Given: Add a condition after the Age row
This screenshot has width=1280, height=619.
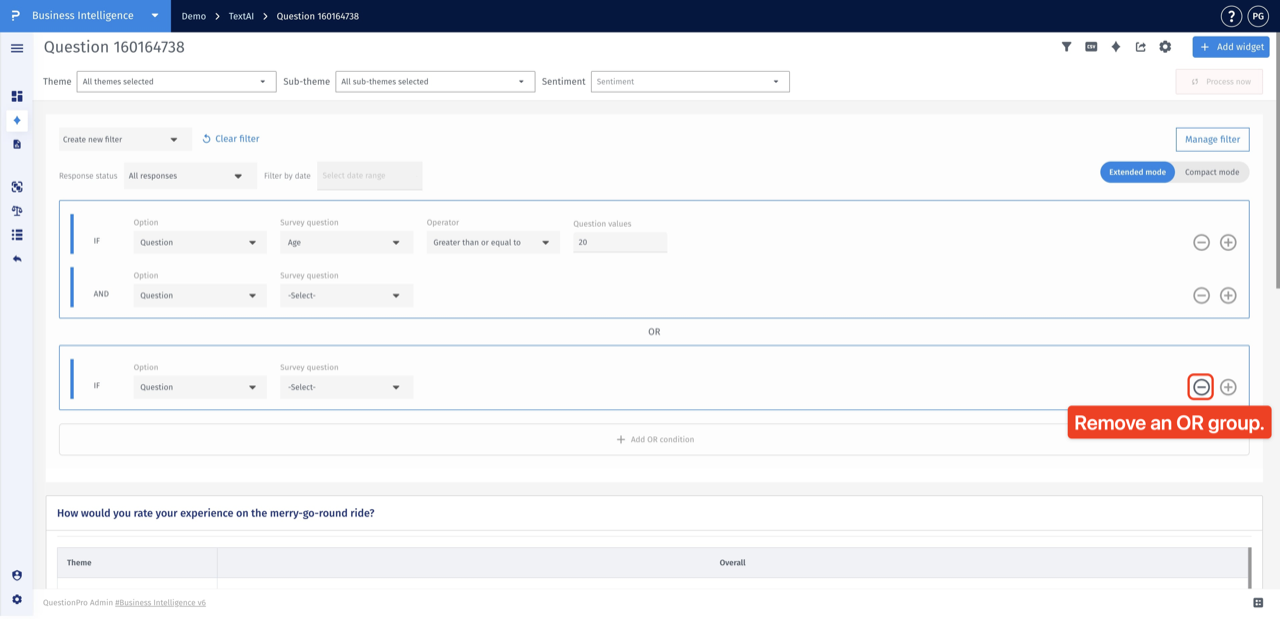Looking at the screenshot, I should [x=1228, y=242].
